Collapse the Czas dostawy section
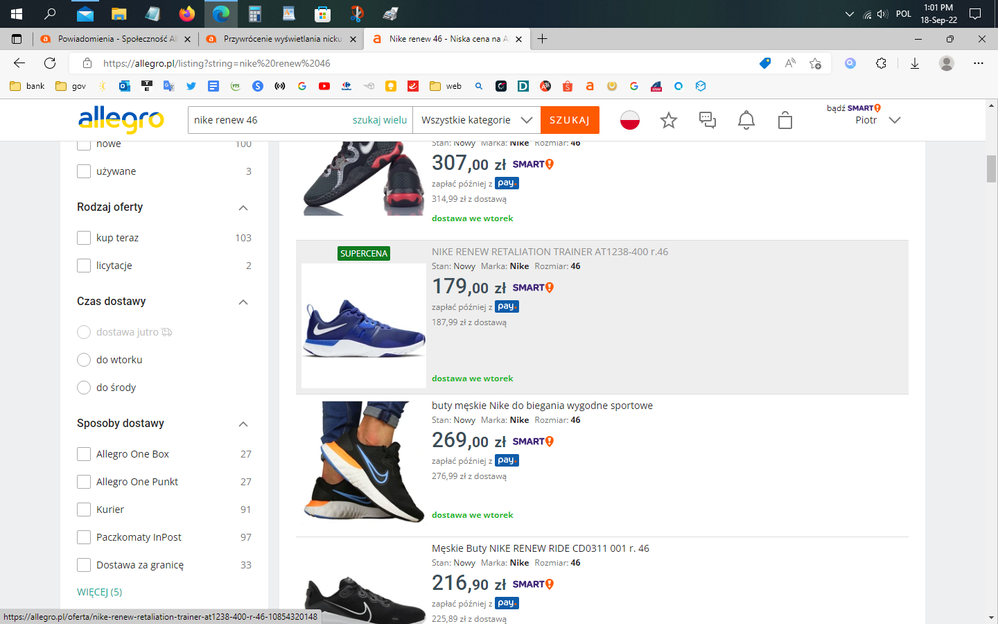The image size is (998, 624). 242,301
